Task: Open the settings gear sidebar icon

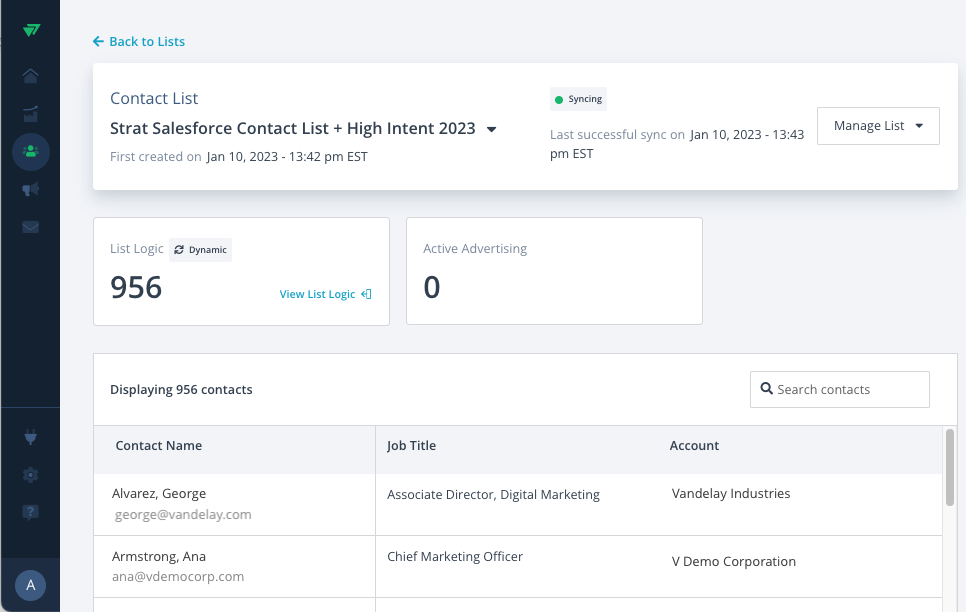Action: (x=30, y=475)
